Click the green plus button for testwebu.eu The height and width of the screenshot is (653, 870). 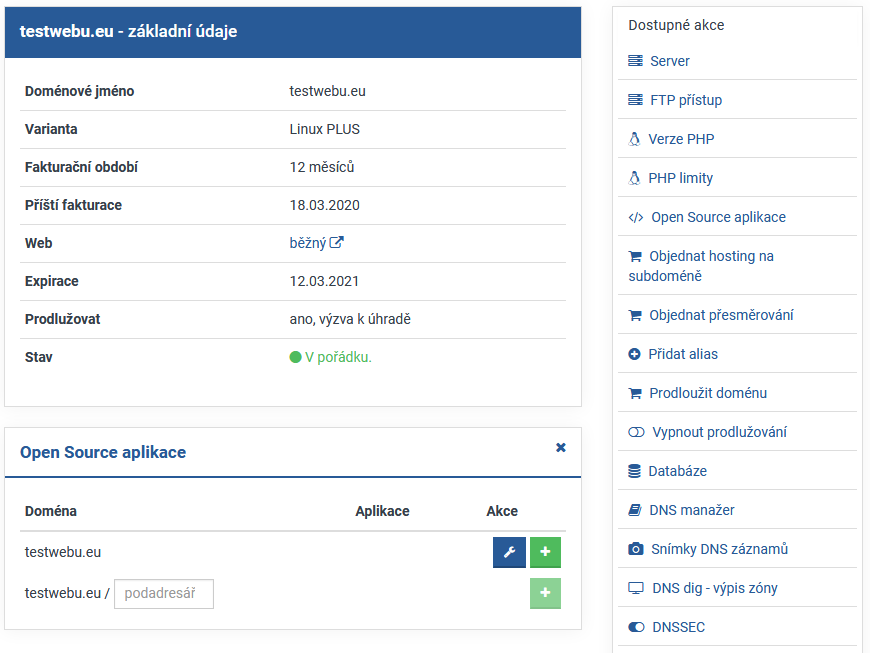545,552
